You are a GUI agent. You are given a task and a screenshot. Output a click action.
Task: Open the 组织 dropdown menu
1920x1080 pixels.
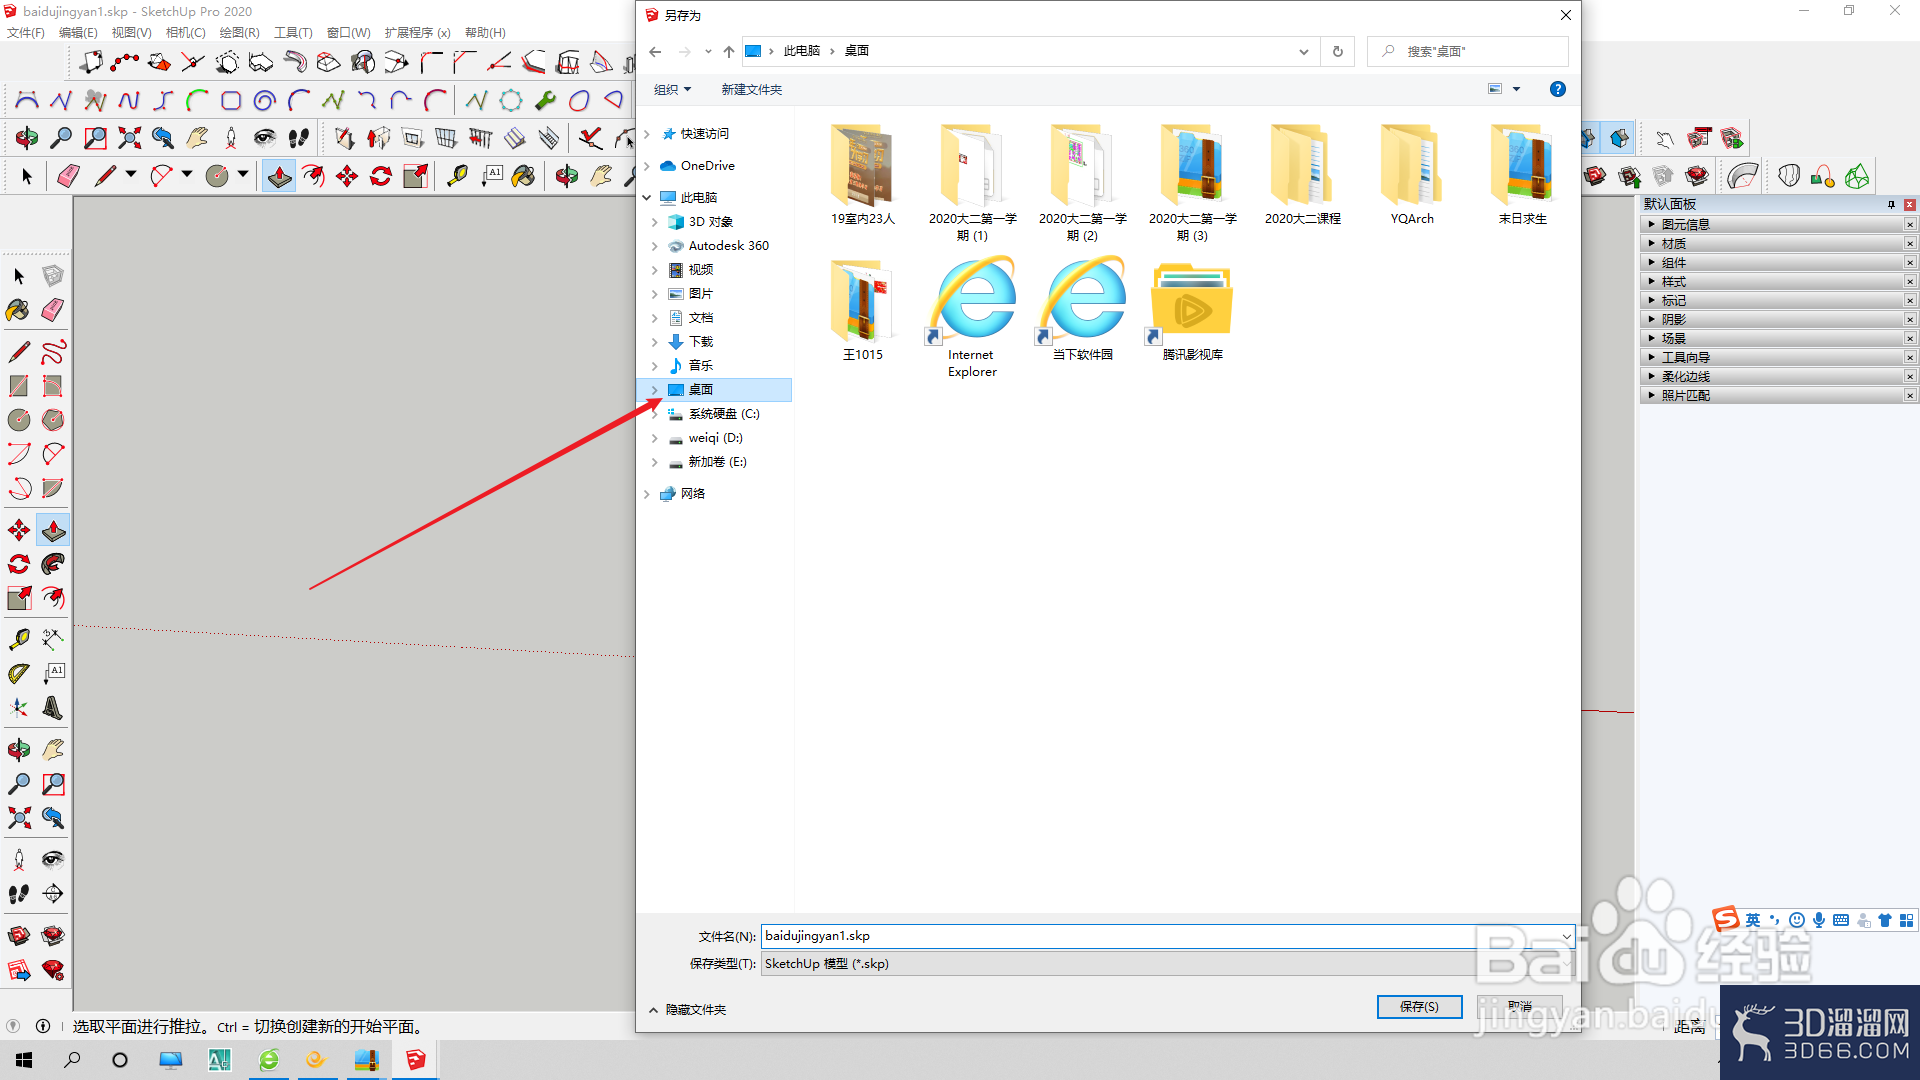tap(672, 89)
